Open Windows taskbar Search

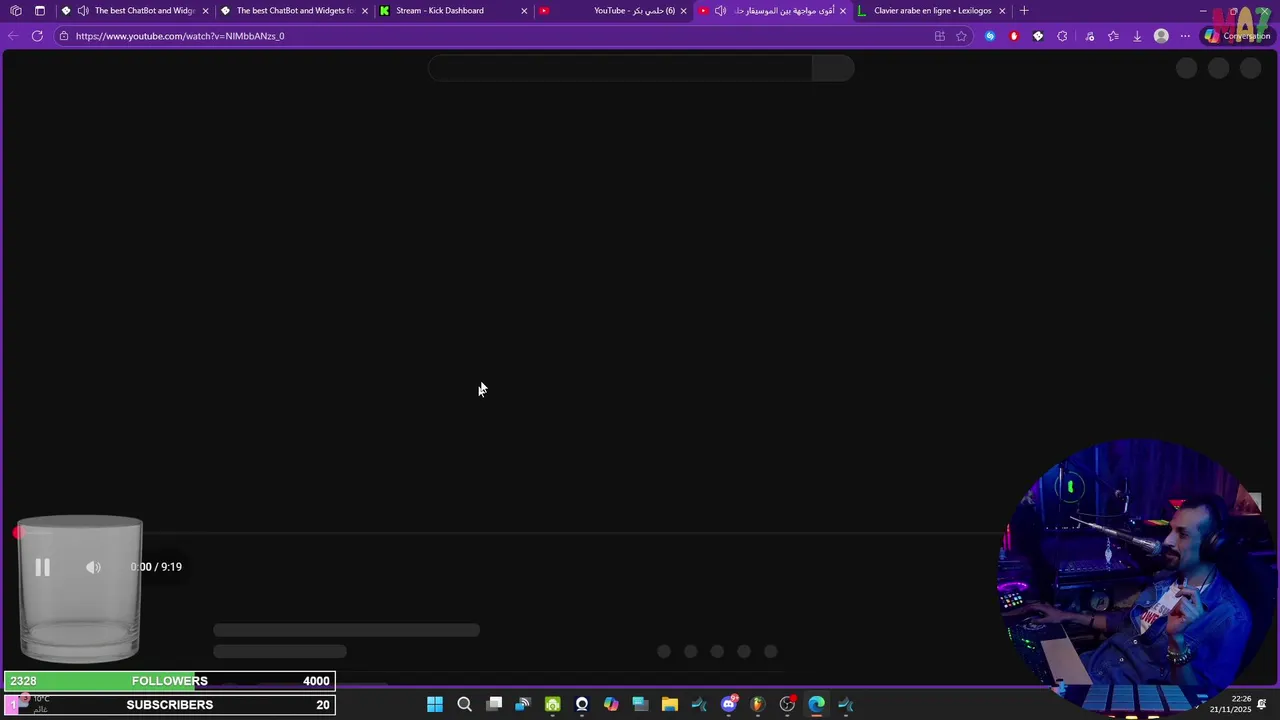464,704
